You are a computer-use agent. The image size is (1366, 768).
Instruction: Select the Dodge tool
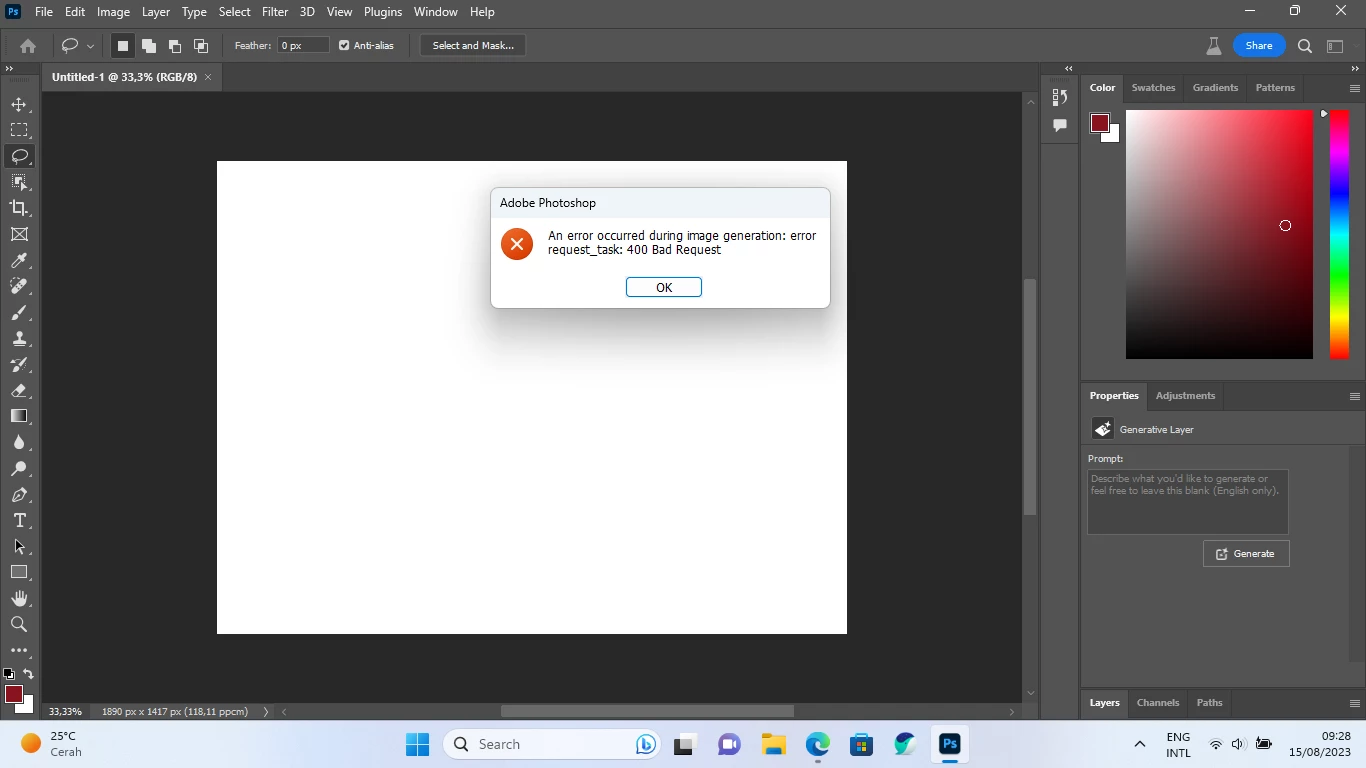click(19, 468)
